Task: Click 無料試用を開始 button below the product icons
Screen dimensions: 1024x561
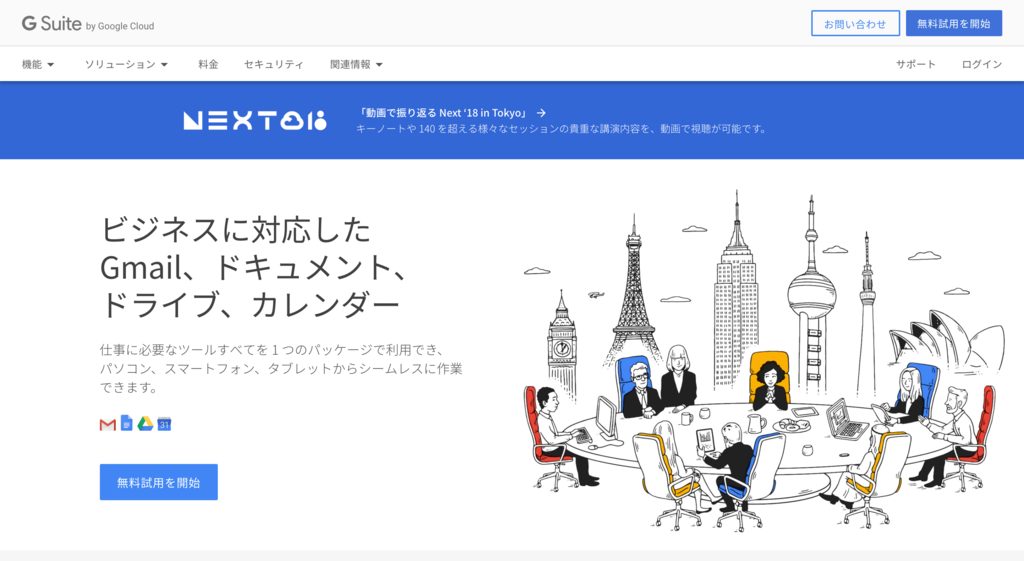Action: [159, 482]
